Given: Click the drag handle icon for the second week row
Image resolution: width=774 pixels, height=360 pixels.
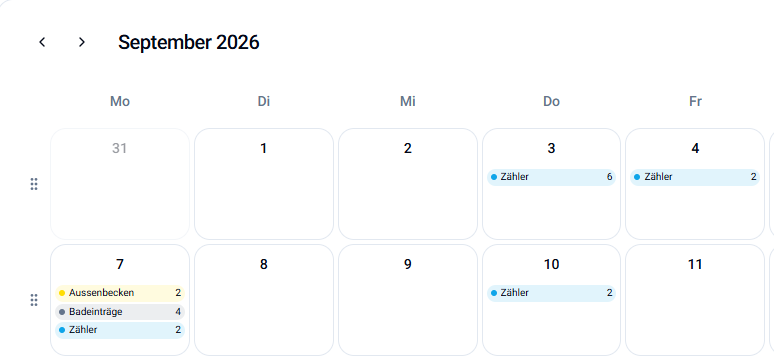Looking at the screenshot, I should 34,300.
